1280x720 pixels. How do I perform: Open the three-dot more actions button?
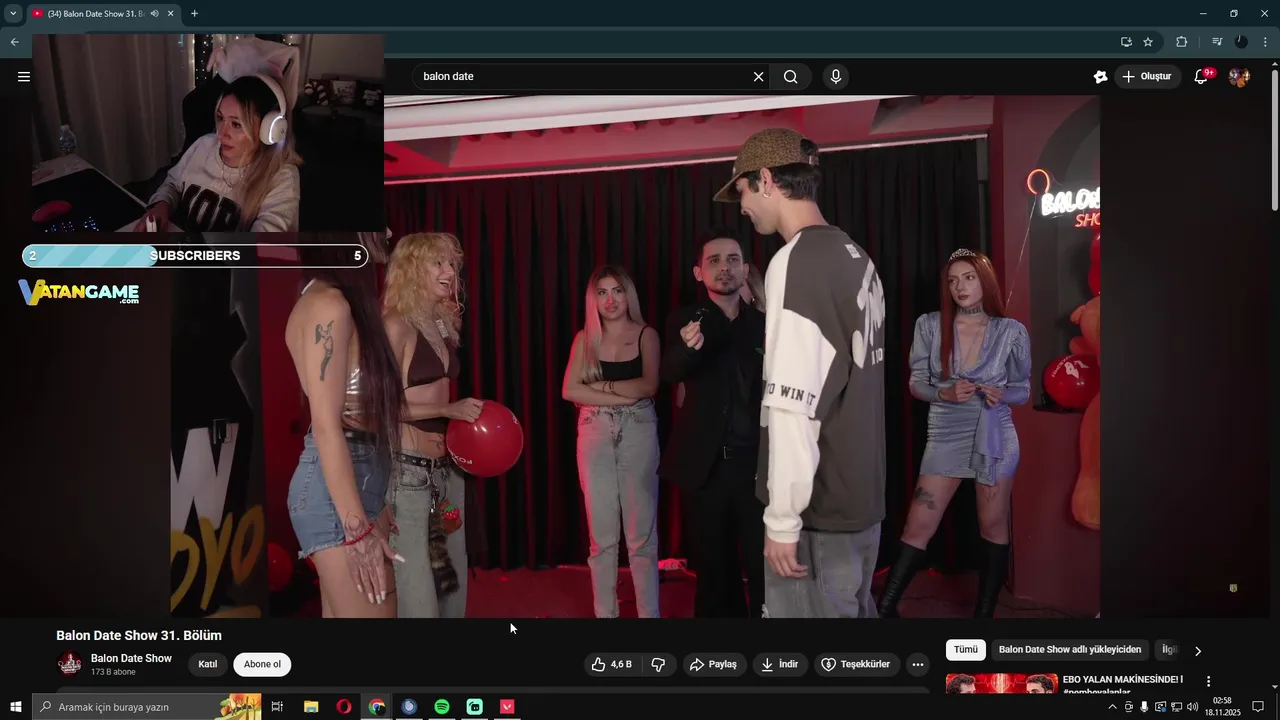pos(918,664)
